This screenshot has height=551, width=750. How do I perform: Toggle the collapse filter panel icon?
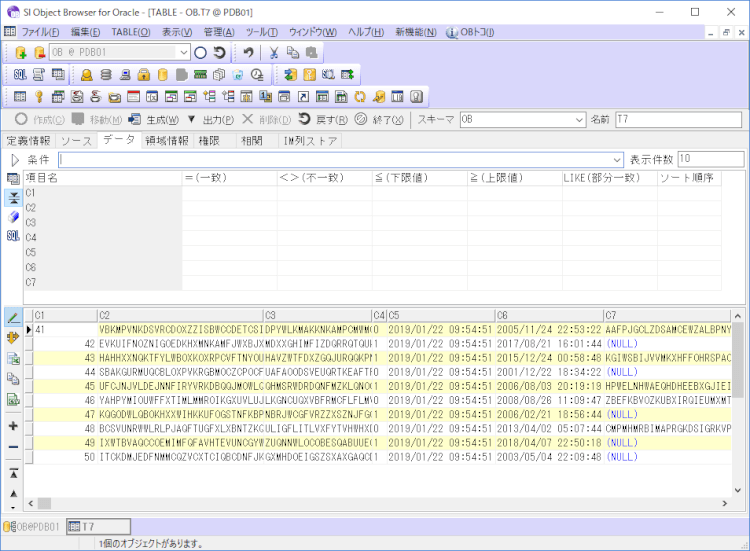point(13,197)
